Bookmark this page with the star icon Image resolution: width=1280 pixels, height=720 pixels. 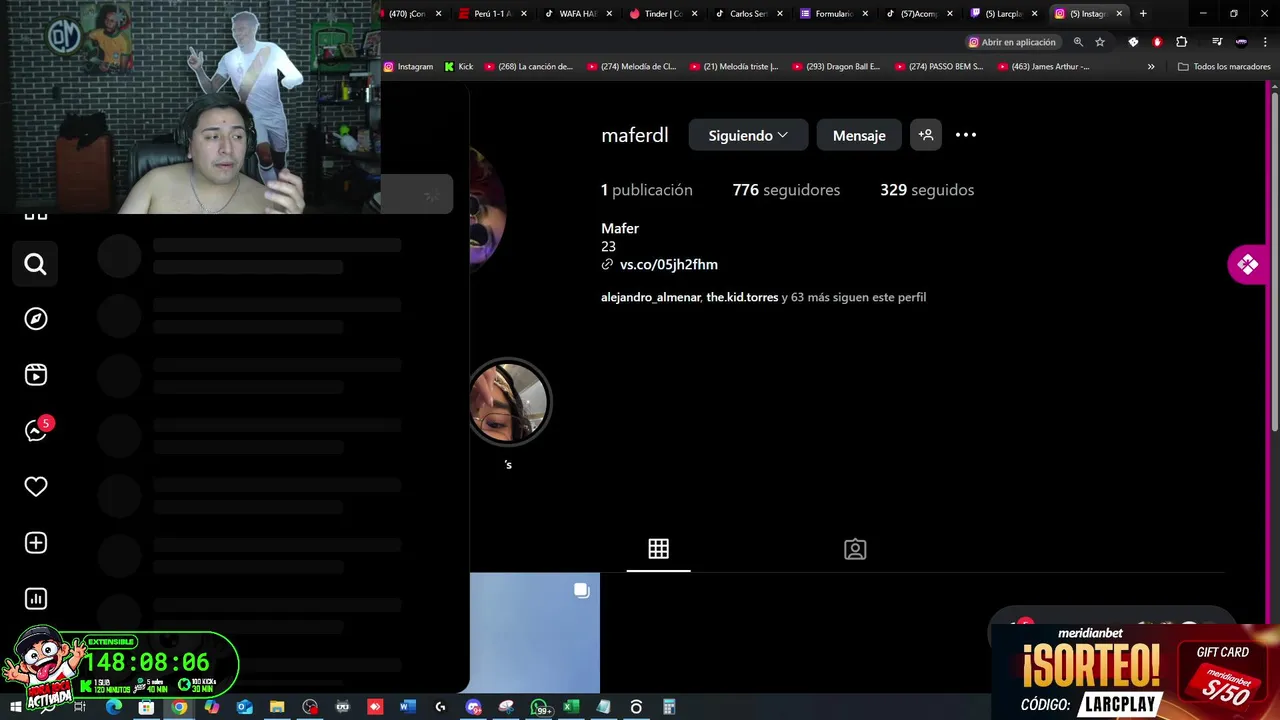pyautogui.click(x=1100, y=42)
